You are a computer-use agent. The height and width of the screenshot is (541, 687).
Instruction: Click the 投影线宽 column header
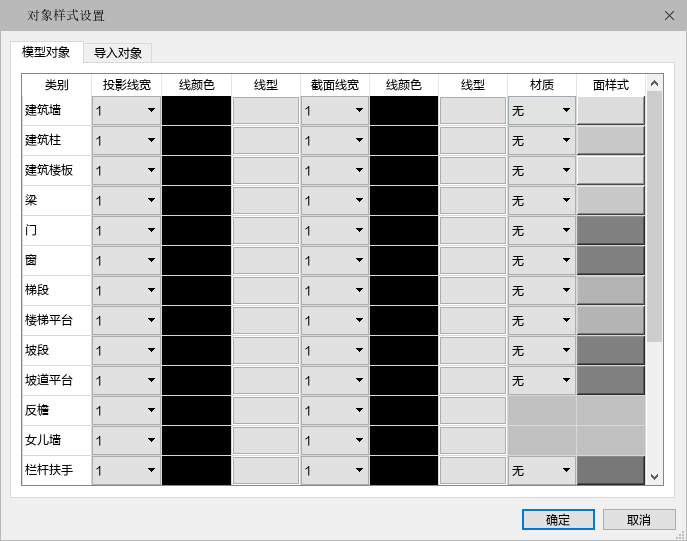pyautogui.click(x=126, y=85)
